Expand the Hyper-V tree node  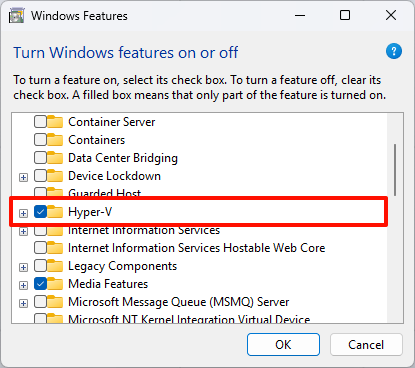23,213
